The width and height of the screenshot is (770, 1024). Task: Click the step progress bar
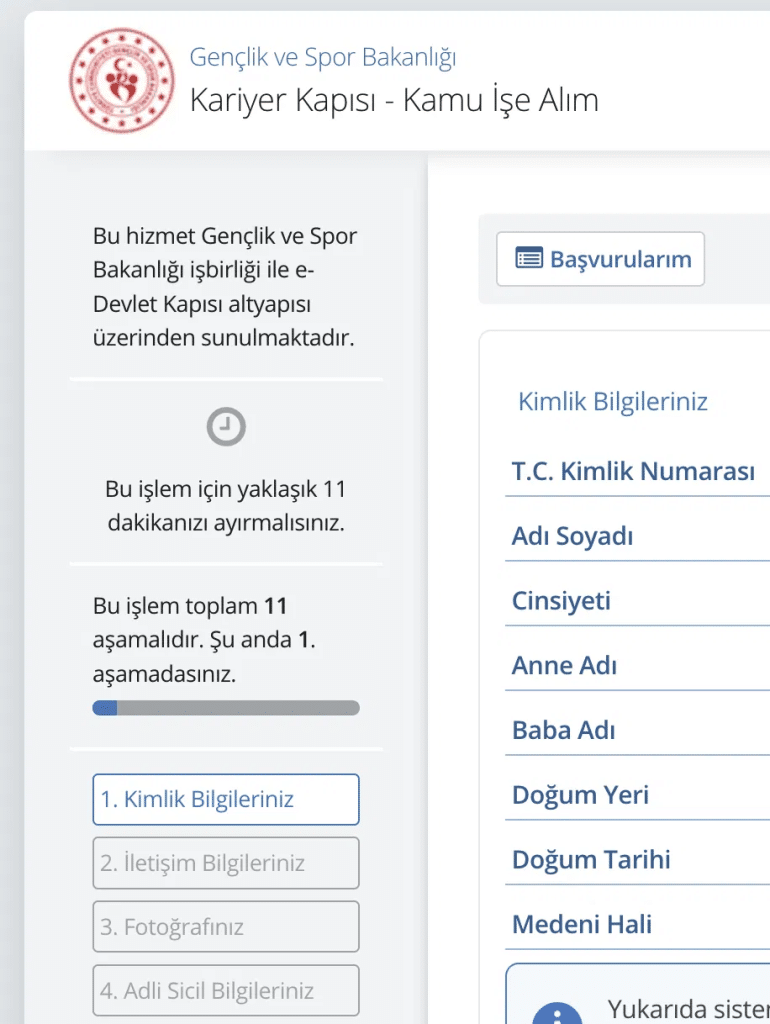point(226,708)
